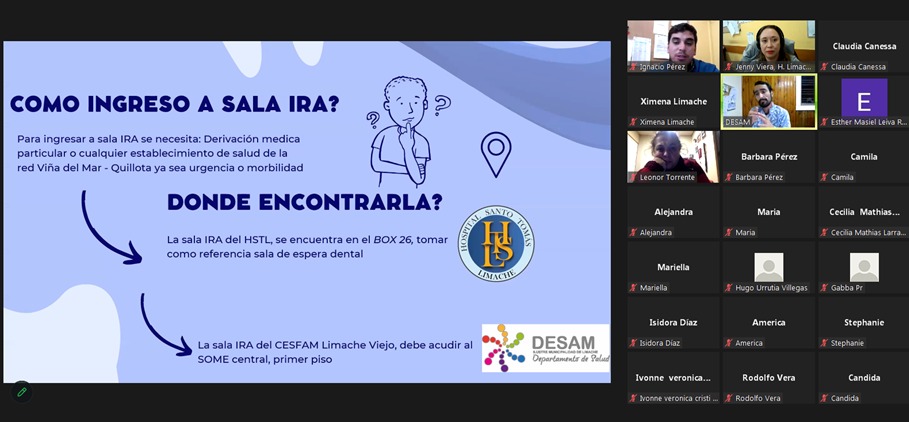909x422 pixels.
Task: Click the green annotation pencil icon
Action: click(x=21, y=392)
